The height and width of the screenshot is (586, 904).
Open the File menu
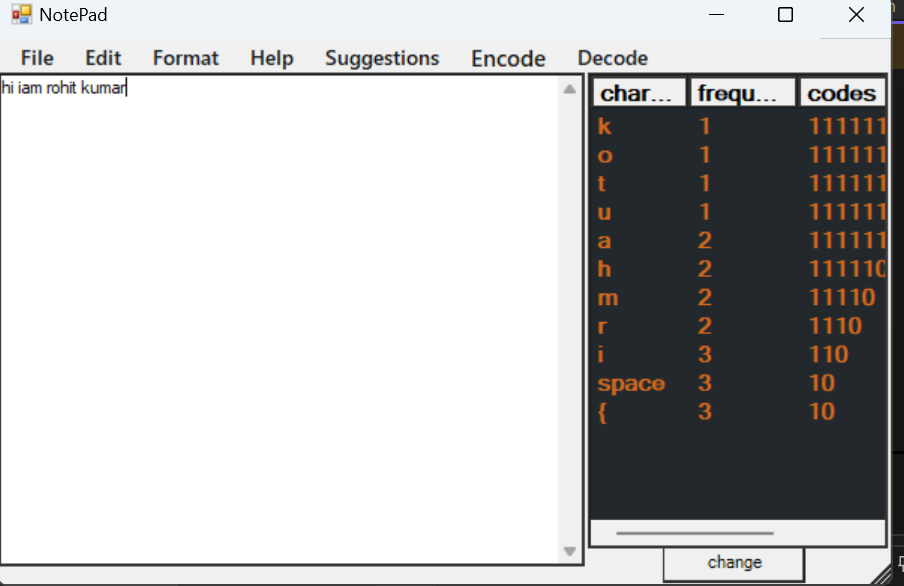tap(36, 57)
